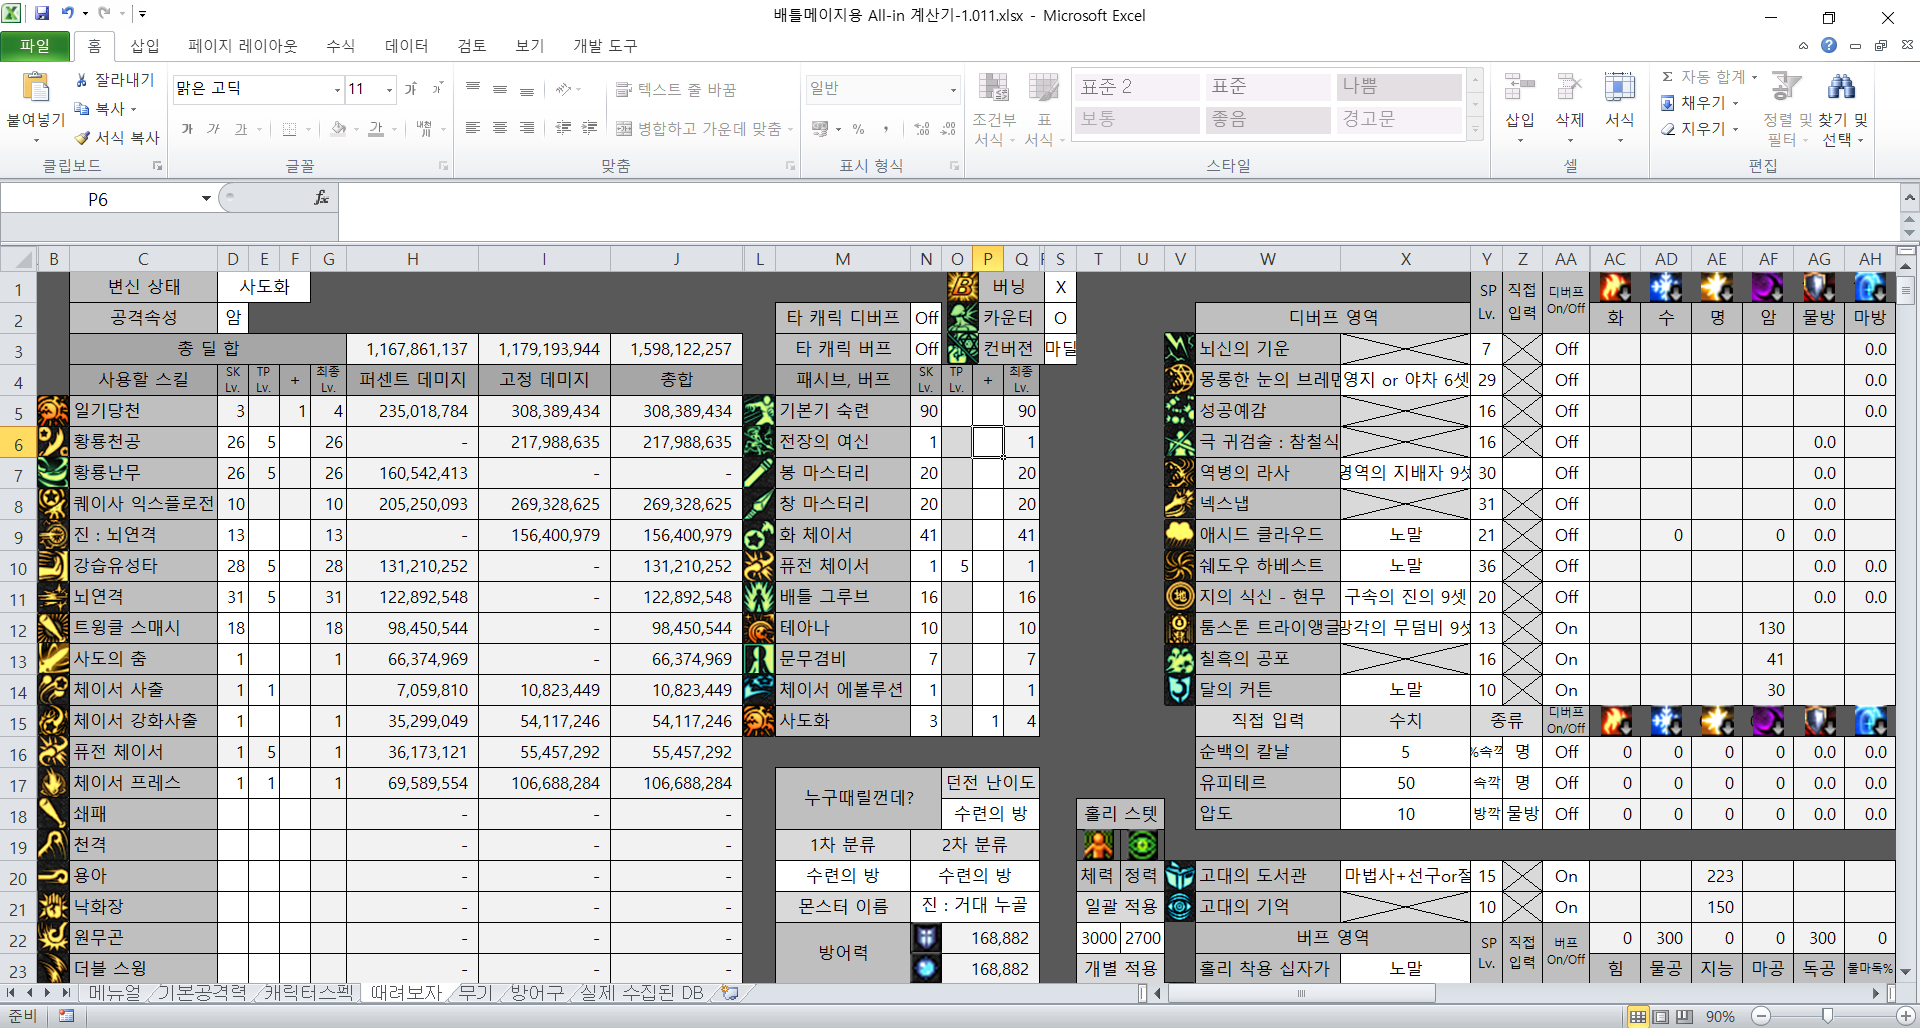1920x1028 pixels.
Task: Center-align text with the center icon
Action: pyautogui.click(x=500, y=128)
